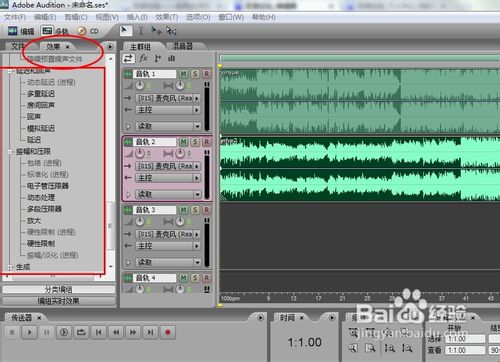Arm track 音轨 3 for recording
The image size is (500, 362).
(207, 210)
